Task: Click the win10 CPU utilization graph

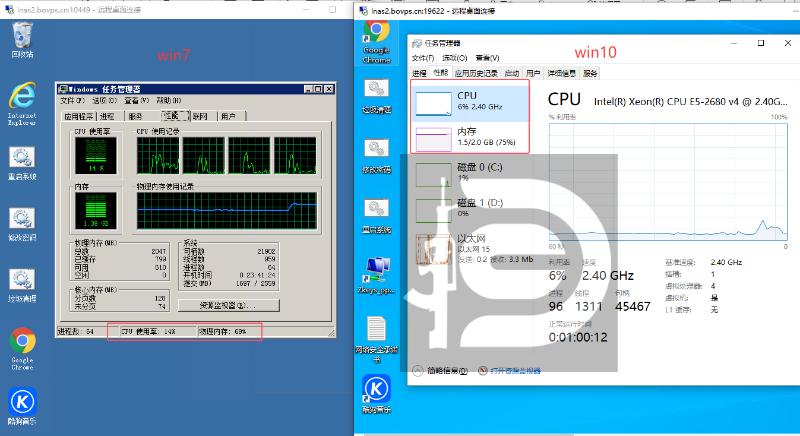Action: click(x=668, y=182)
